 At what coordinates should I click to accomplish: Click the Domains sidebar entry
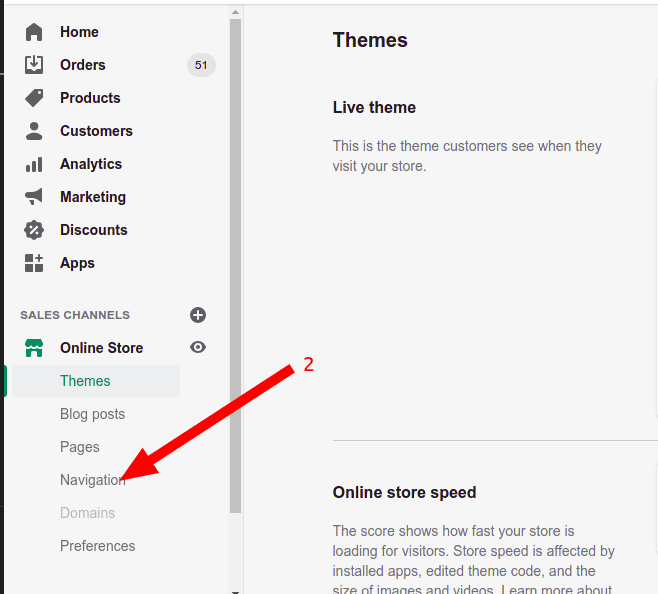[87, 513]
